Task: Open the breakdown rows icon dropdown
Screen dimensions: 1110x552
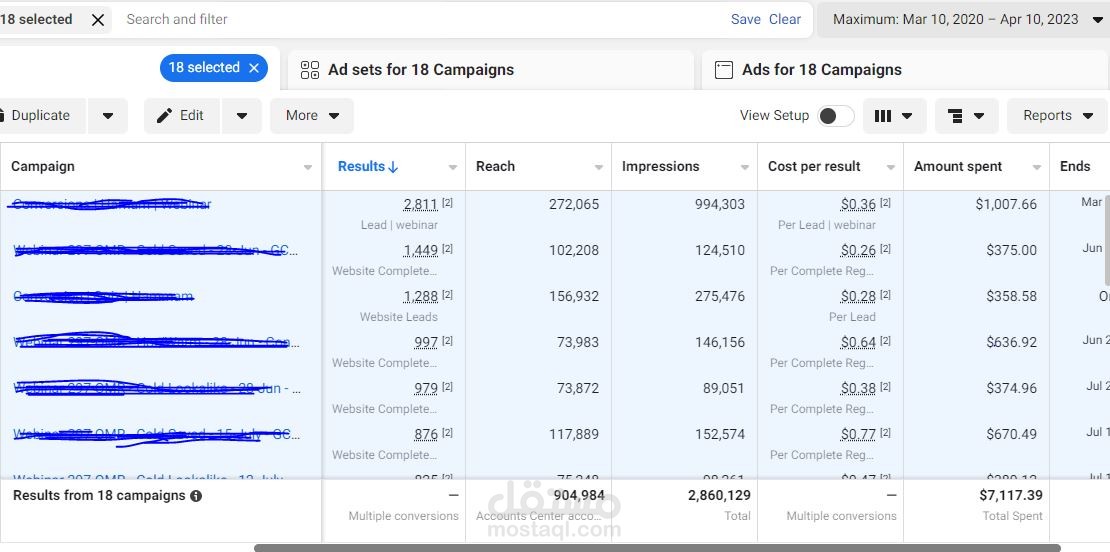Action: pyautogui.click(x=966, y=116)
